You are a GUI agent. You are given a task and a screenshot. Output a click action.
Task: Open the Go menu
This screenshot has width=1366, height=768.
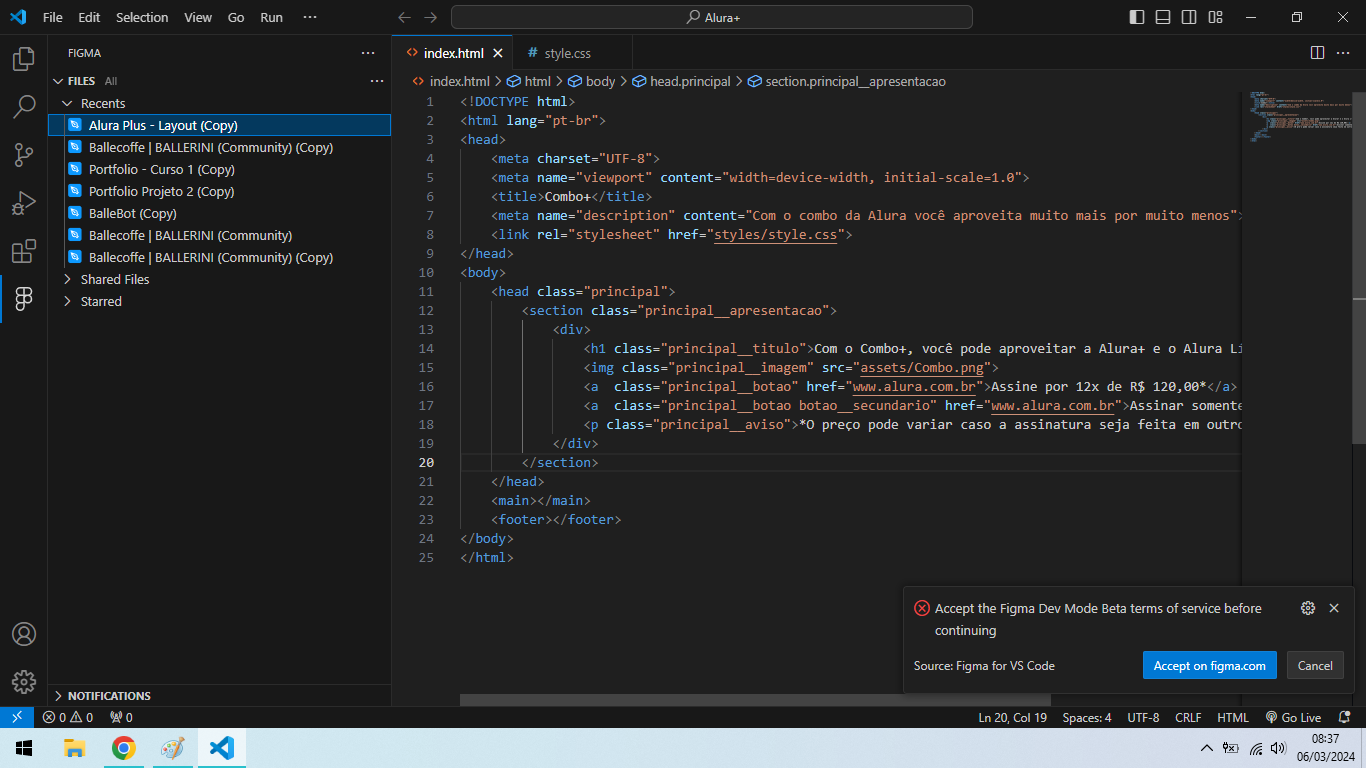pyautogui.click(x=236, y=17)
